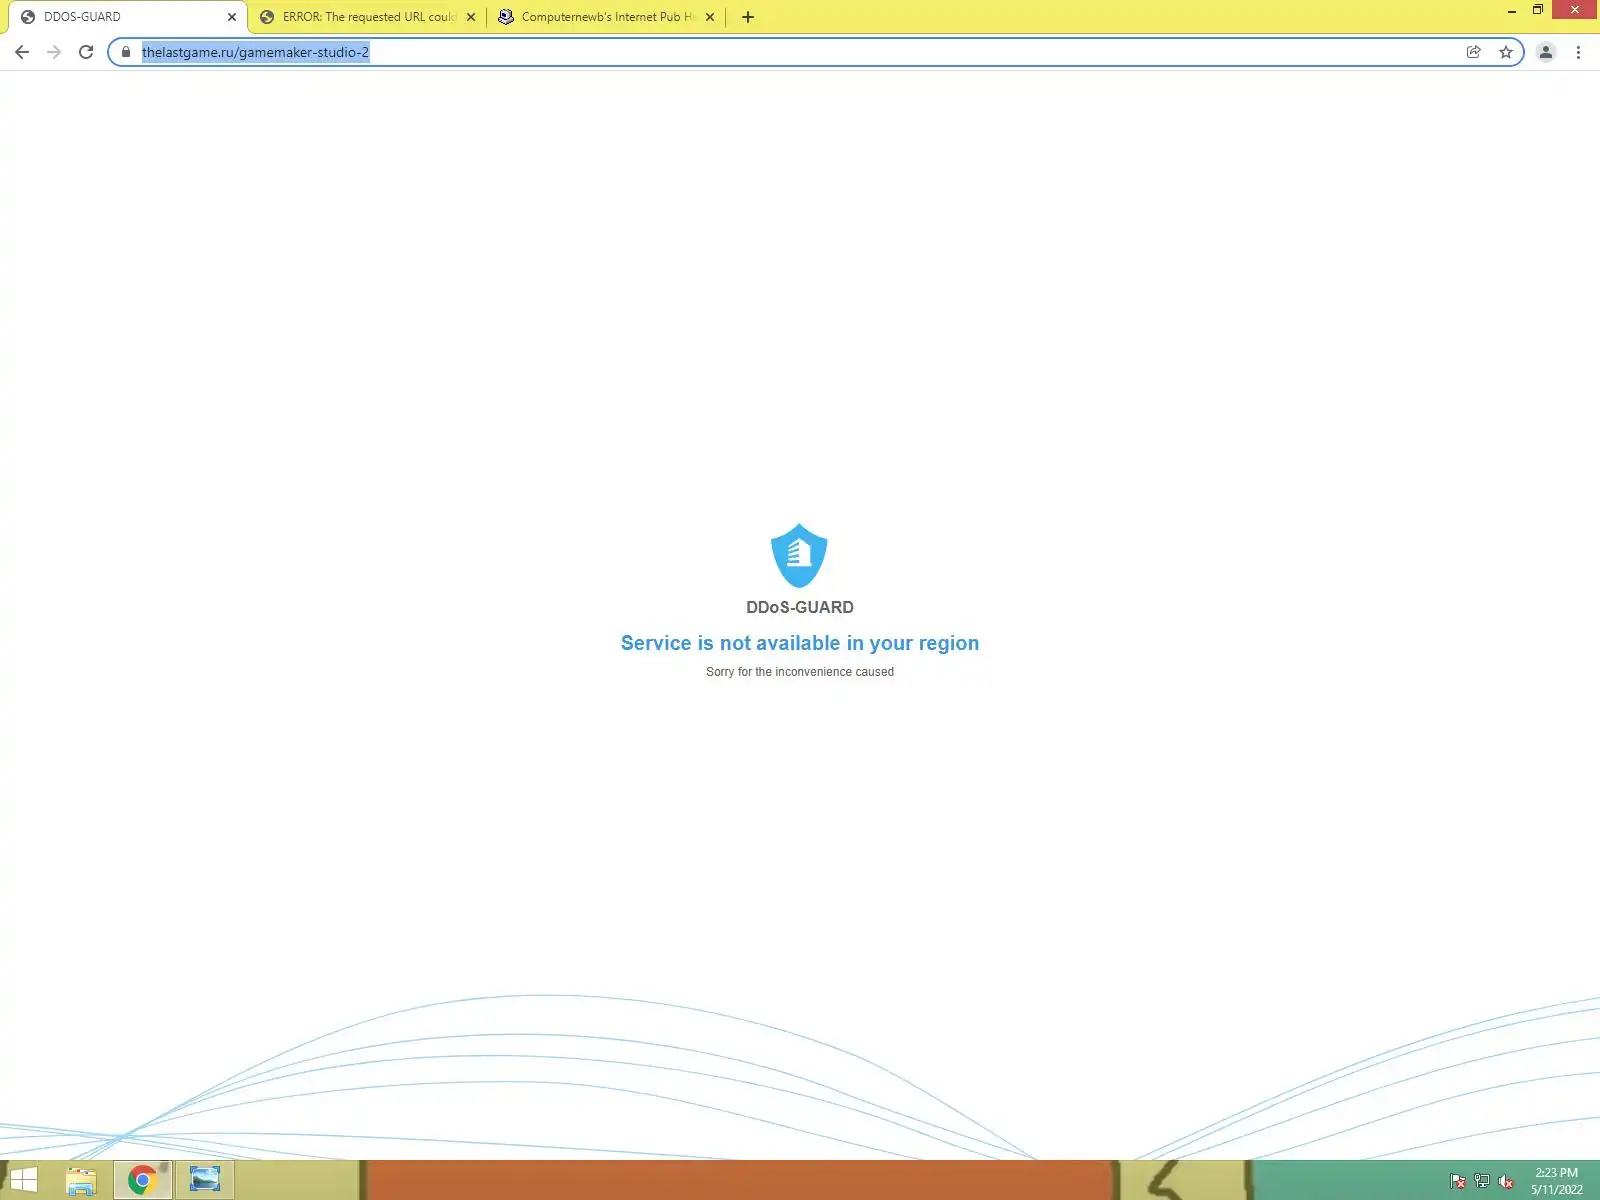1600x1200 pixels.
Task: Click Chrome icon in taskbar
Action: click(x=143, y=1180)
